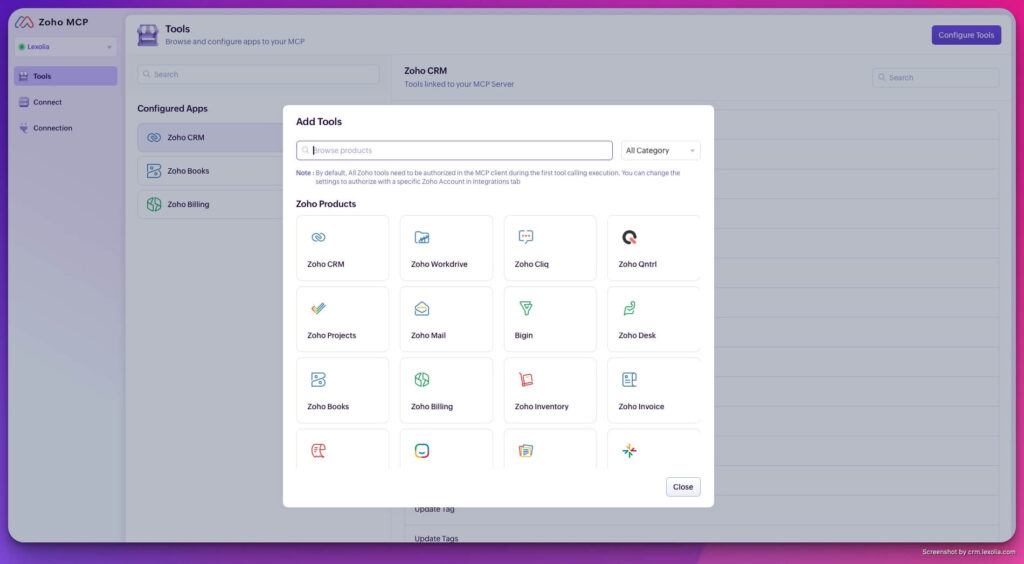The image size is (1024, 564).
Task: Focus the Browse products search field
Action: pyautogui.click(x=455, y=150)
